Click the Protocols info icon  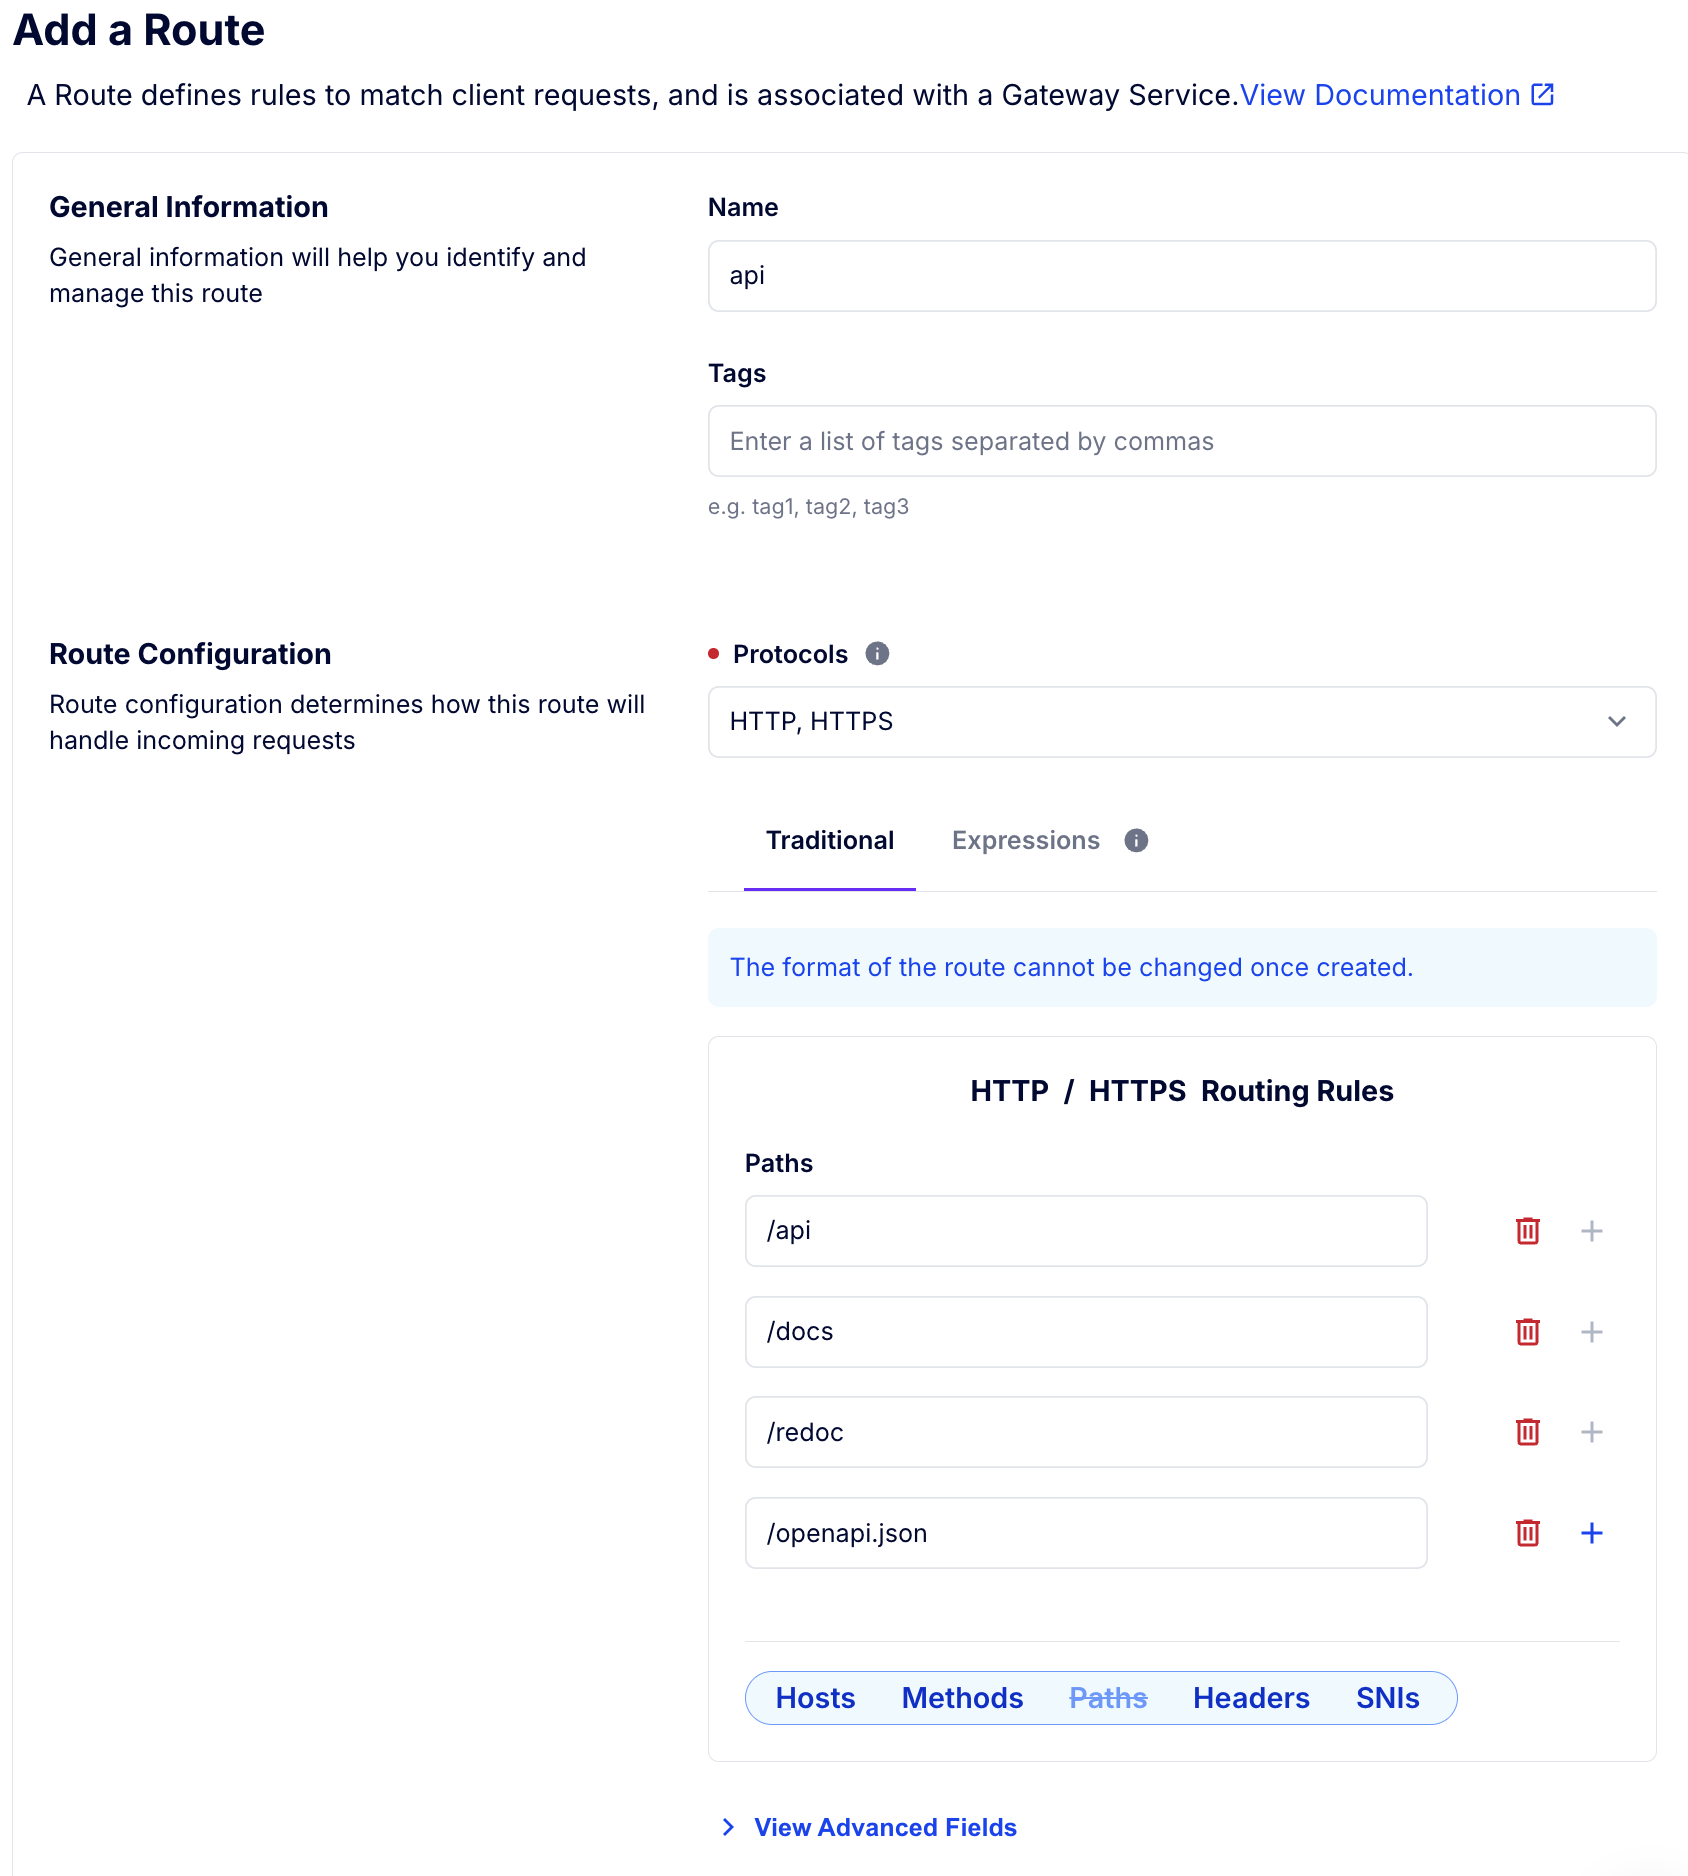click(x=877, y=654)
